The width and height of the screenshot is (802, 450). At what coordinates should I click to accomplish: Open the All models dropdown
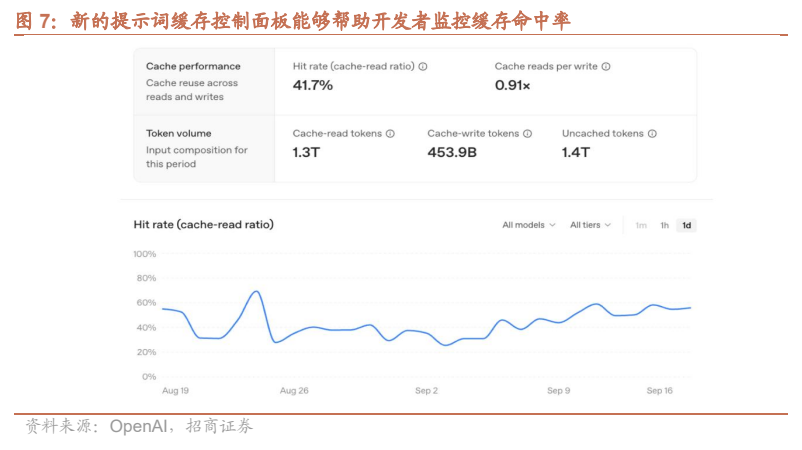coord(529,225)
